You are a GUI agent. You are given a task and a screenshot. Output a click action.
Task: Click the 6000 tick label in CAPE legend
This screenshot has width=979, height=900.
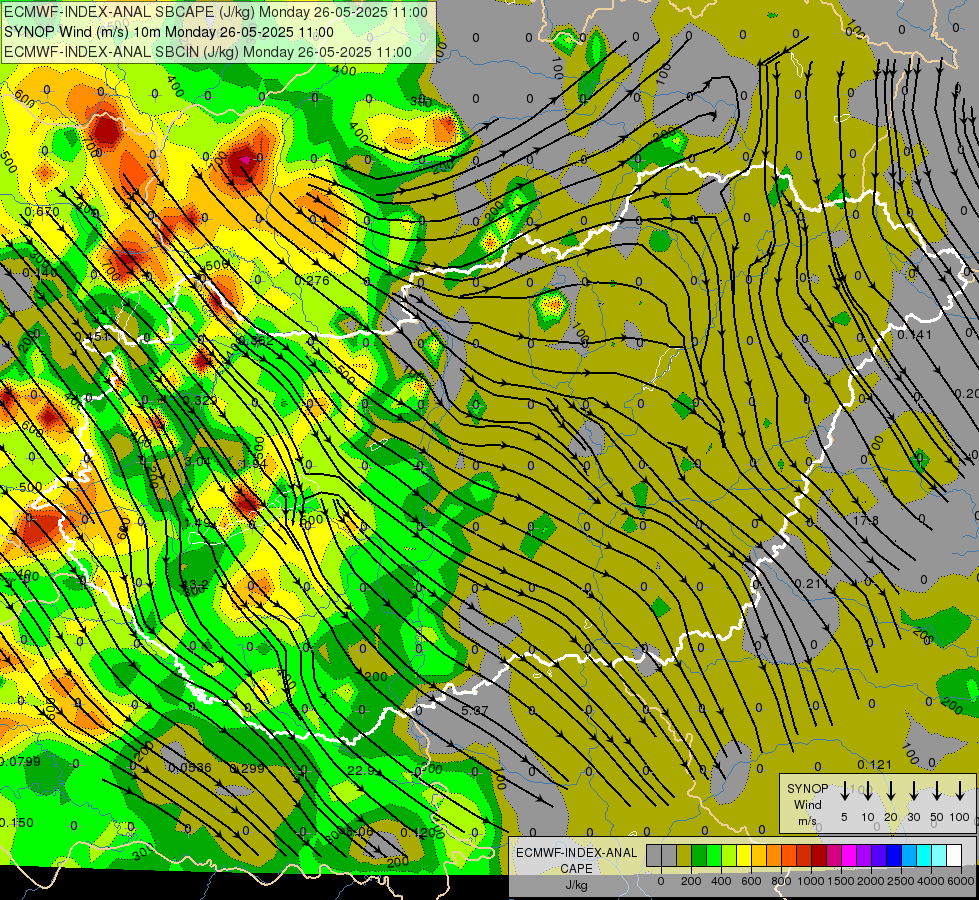961,881
